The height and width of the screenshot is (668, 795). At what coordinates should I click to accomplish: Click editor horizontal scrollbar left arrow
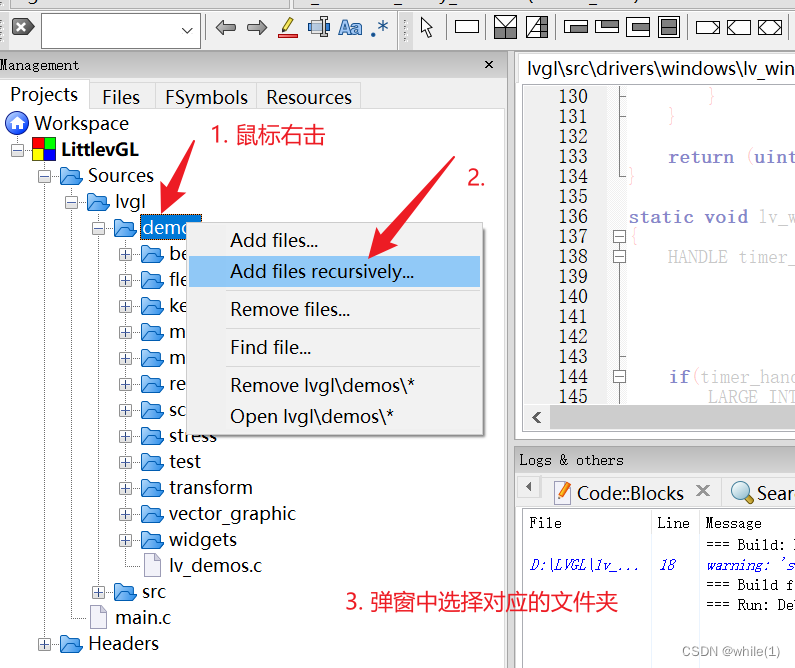coord(537,417)
